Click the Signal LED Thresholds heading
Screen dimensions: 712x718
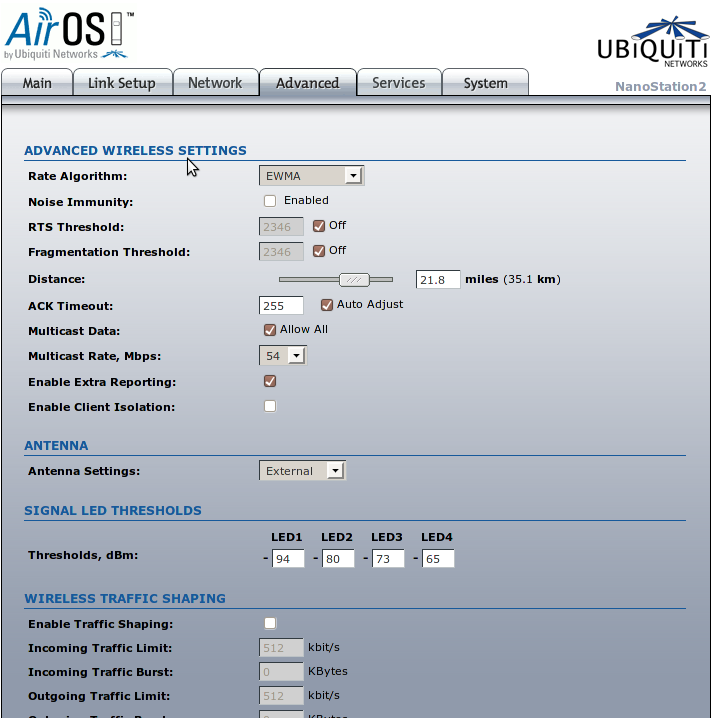tap(113, 511)
